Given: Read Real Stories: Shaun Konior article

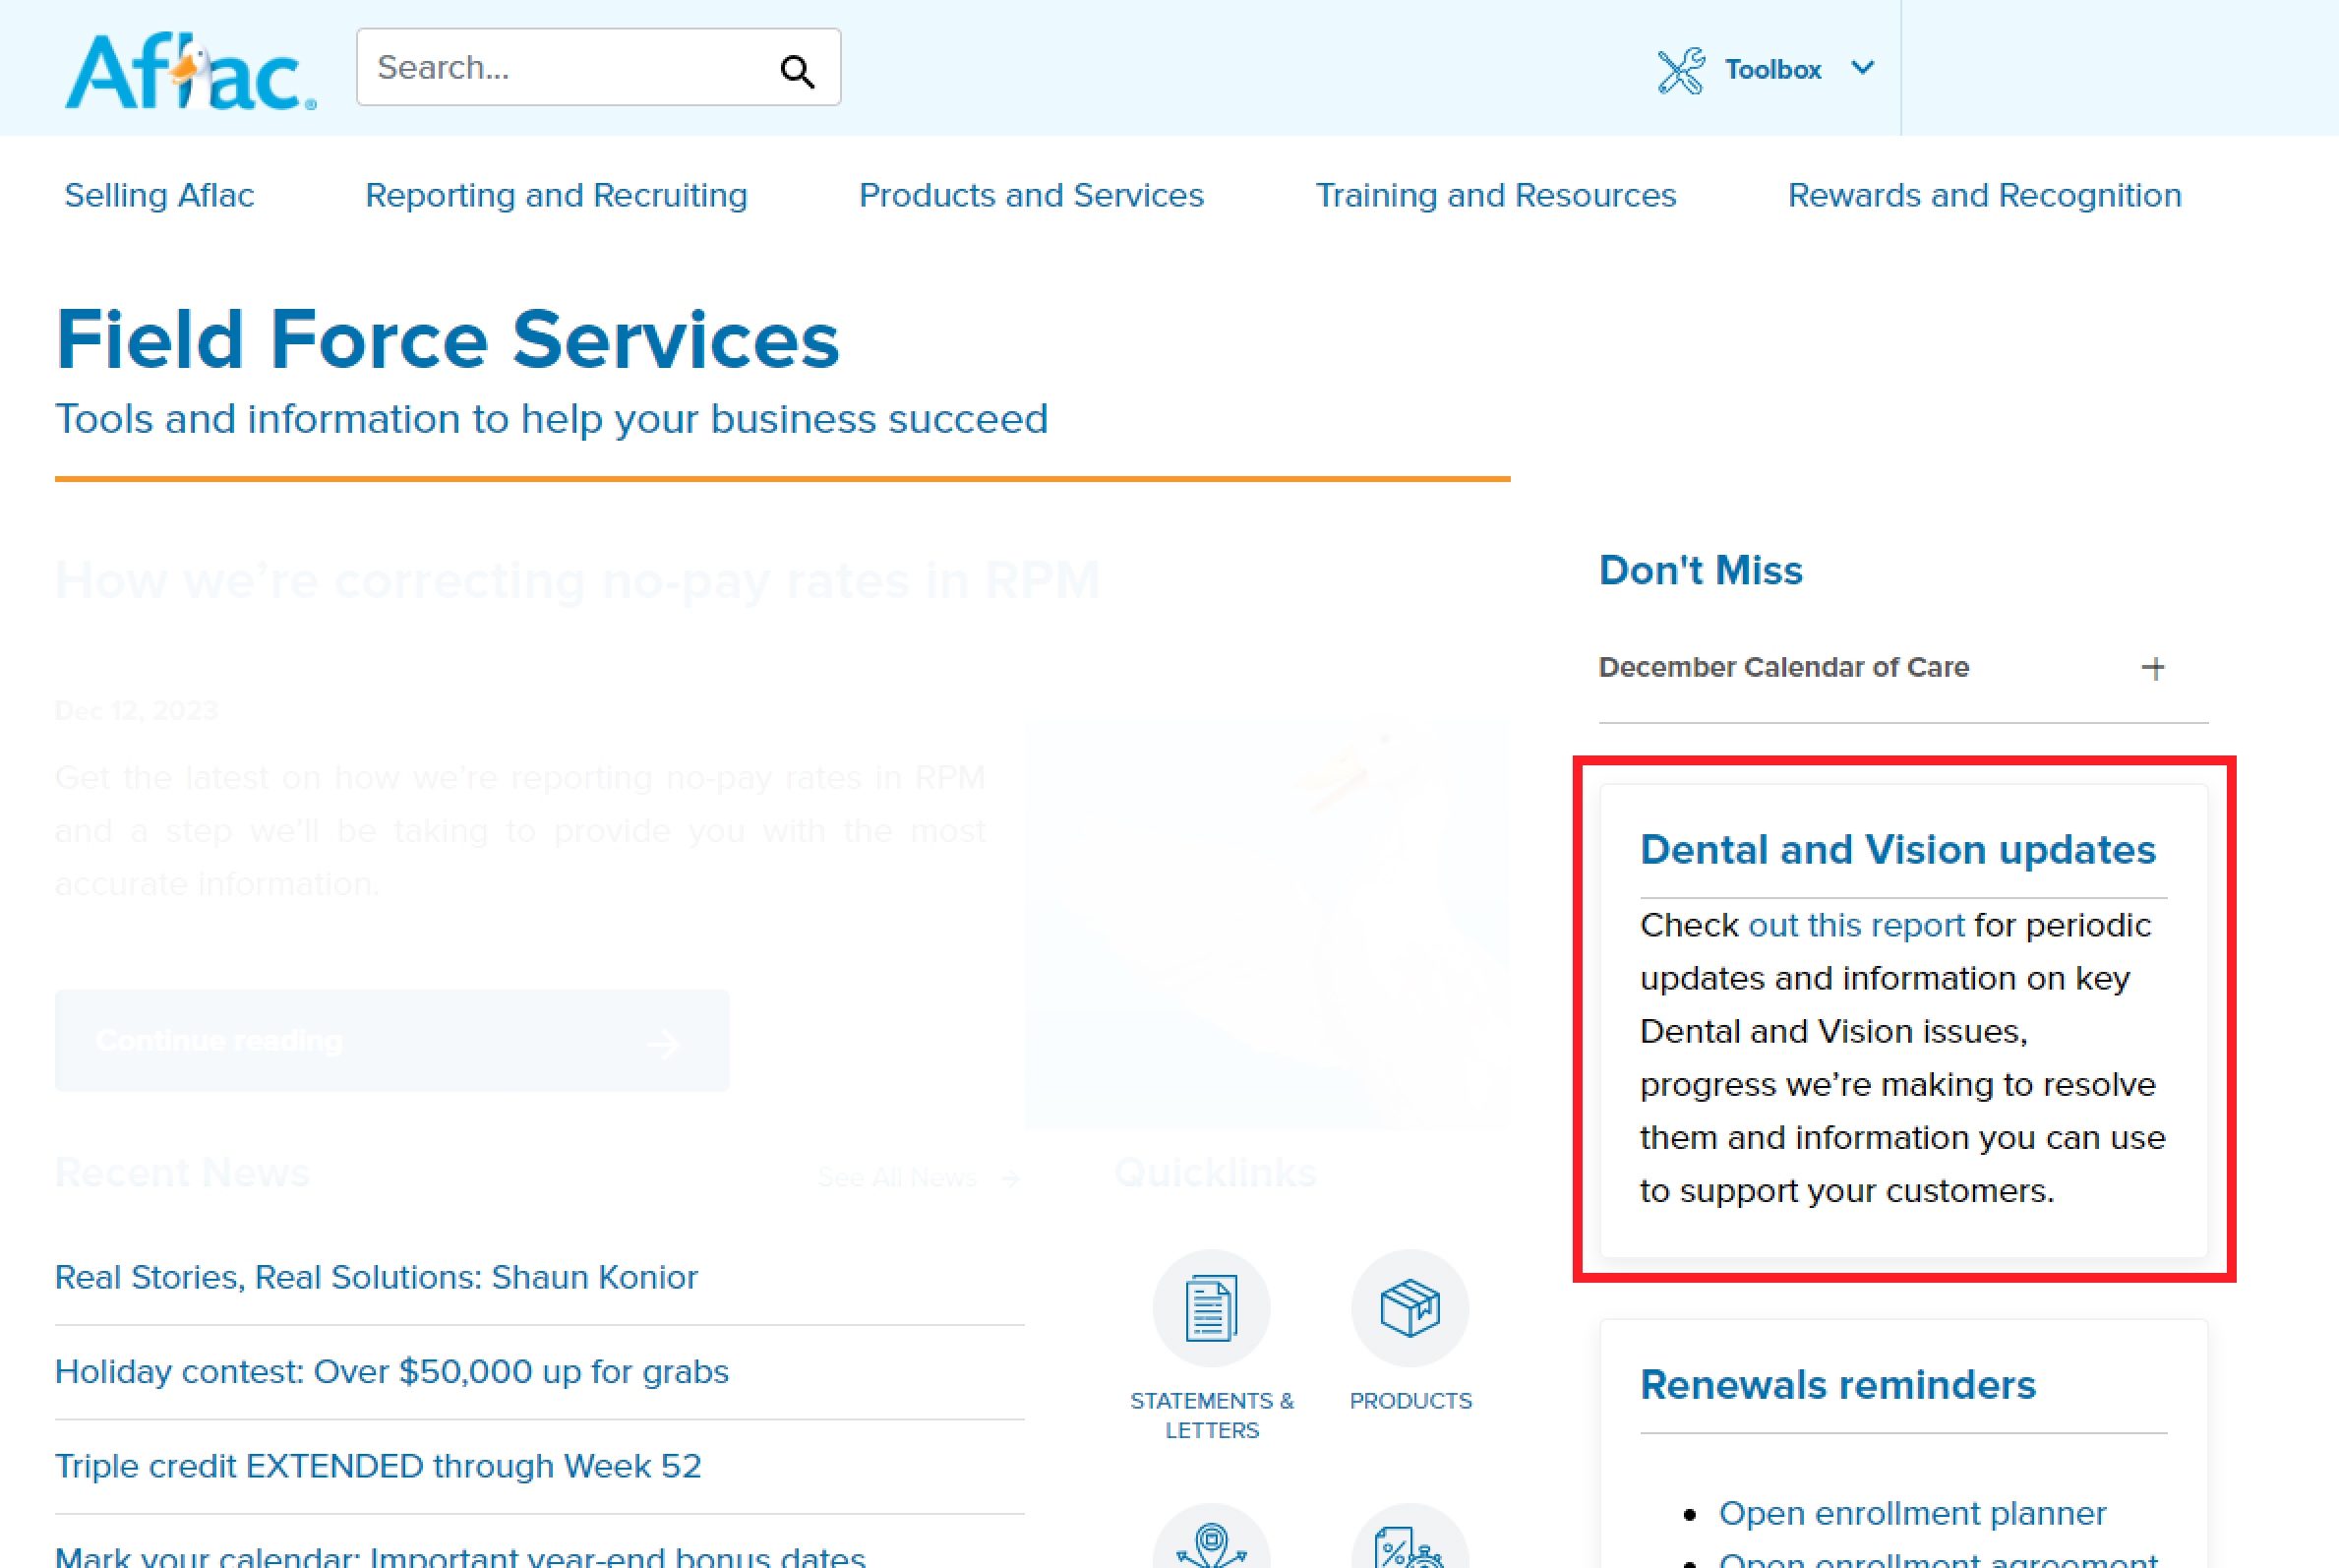Looking at the screenshot, I should pos(376,1277).
